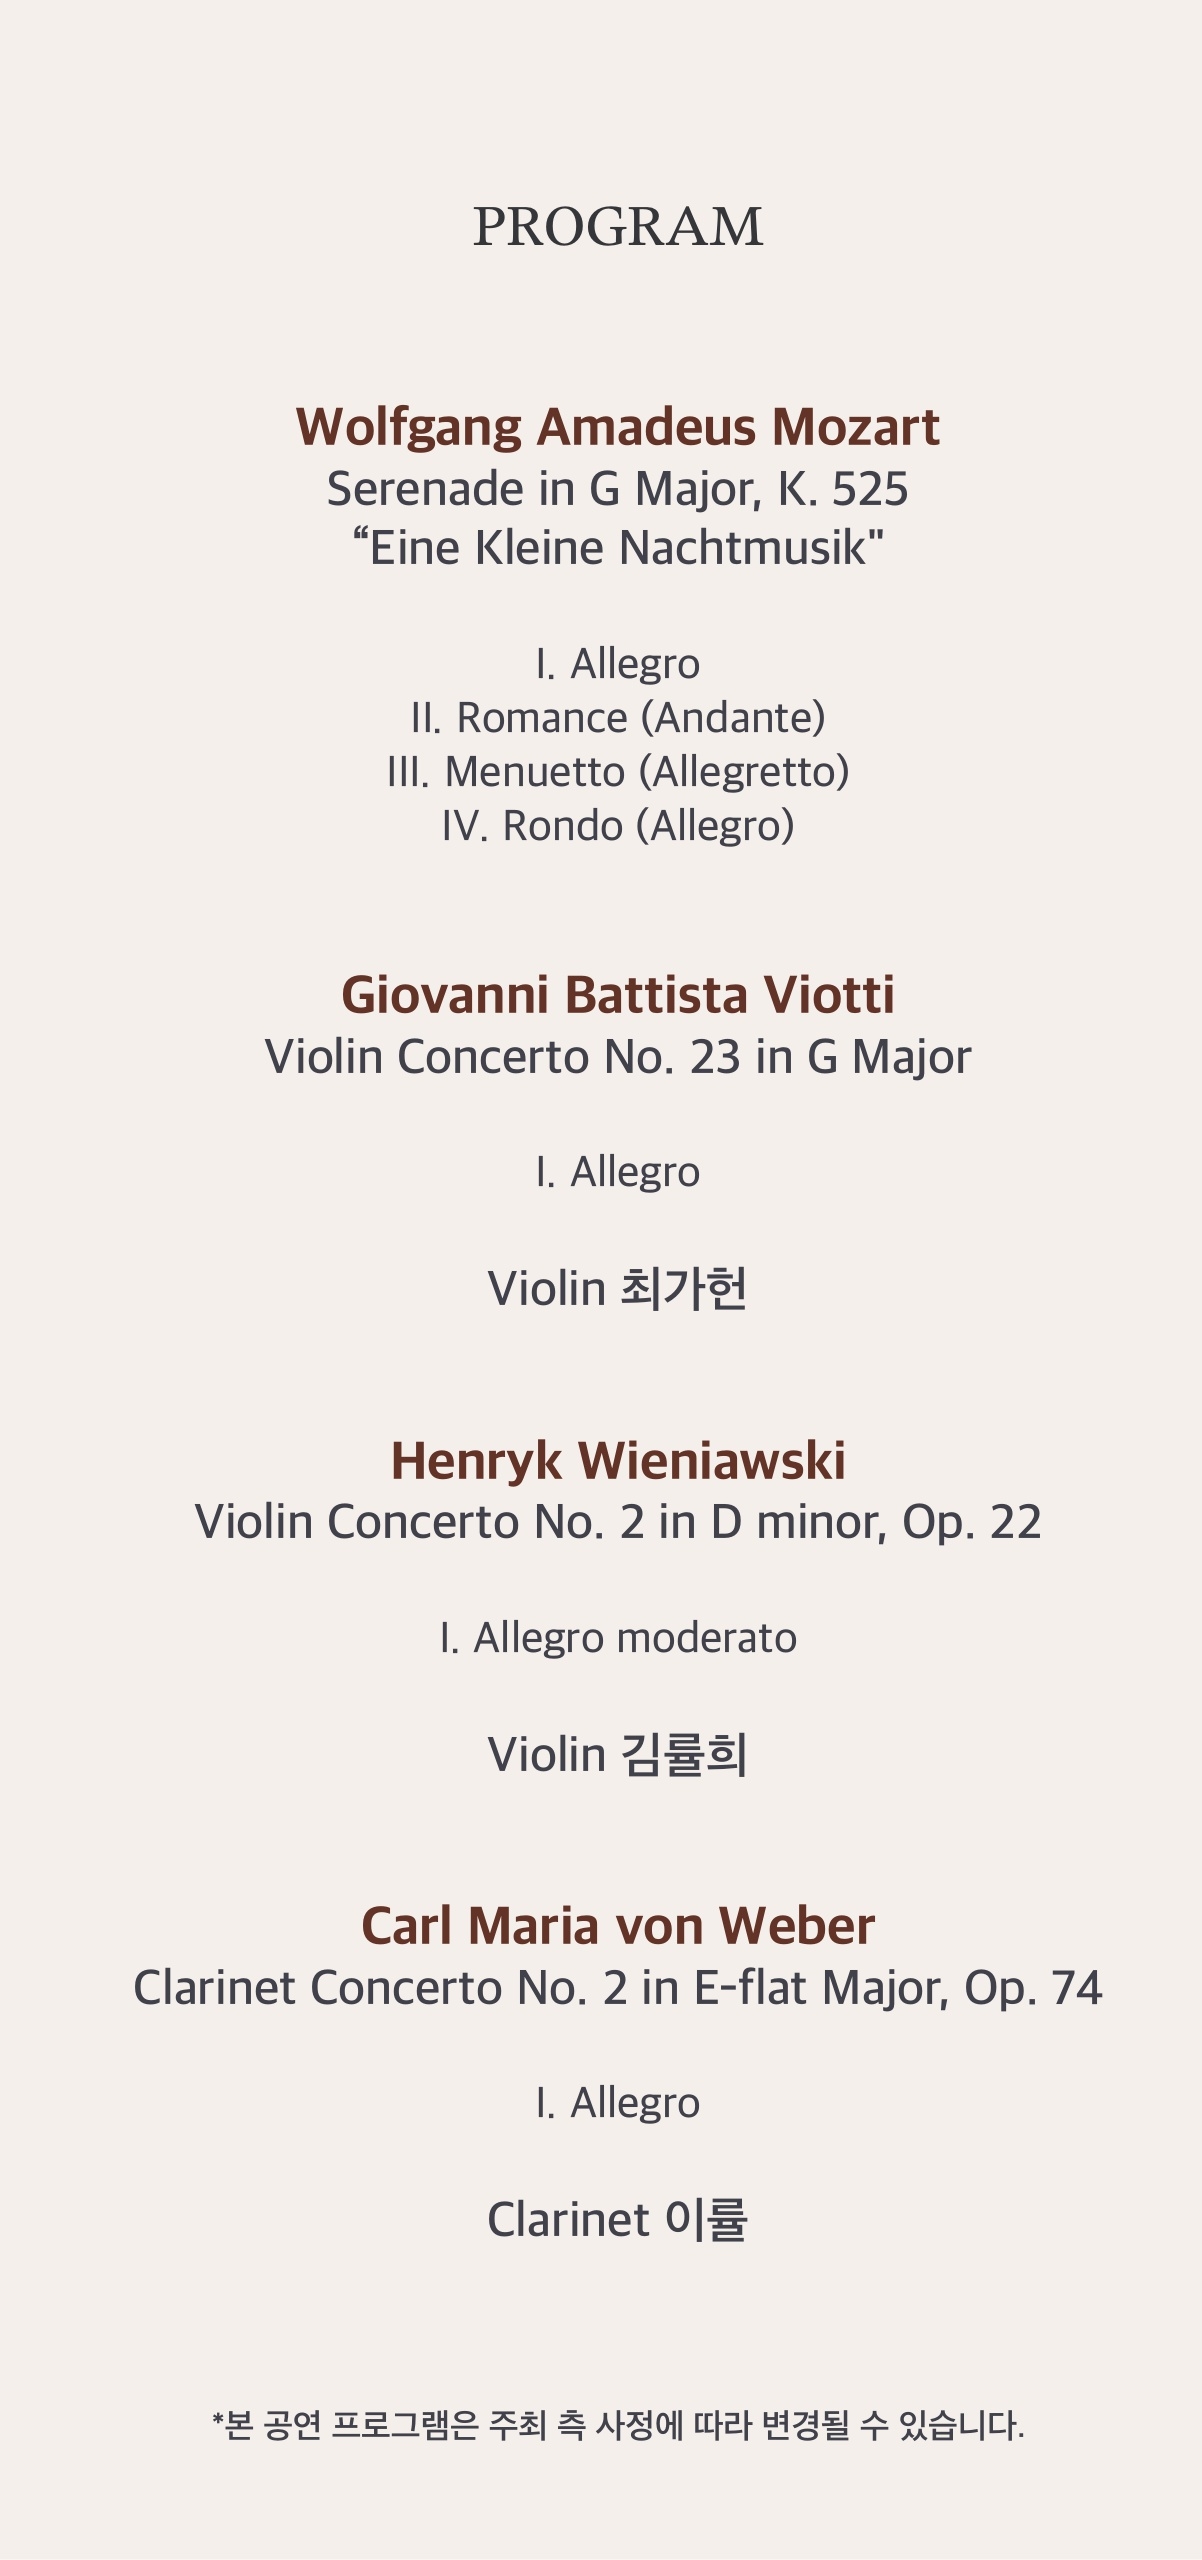Select the Wolfgang Amadeus Mozart composer name
This screenshot has height=2560, width=1202.
coord(617,427)
